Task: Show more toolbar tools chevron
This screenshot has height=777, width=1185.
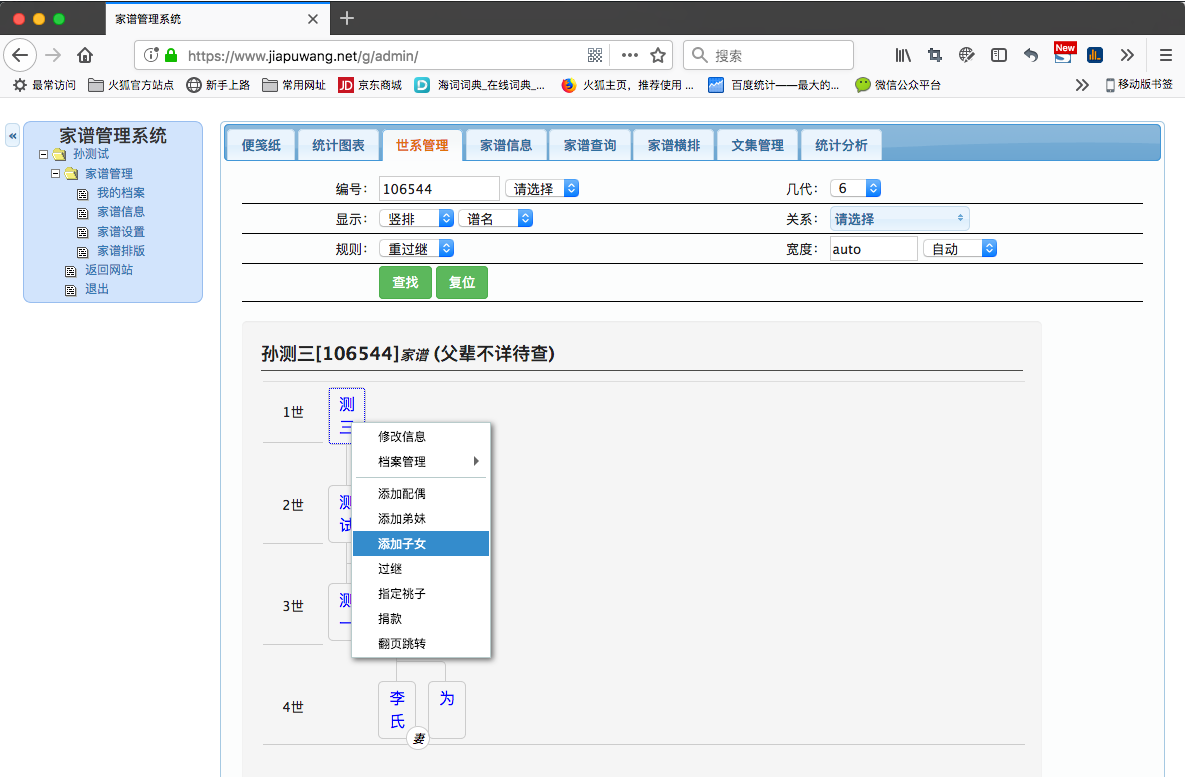Action: [x=1127, y=55]
